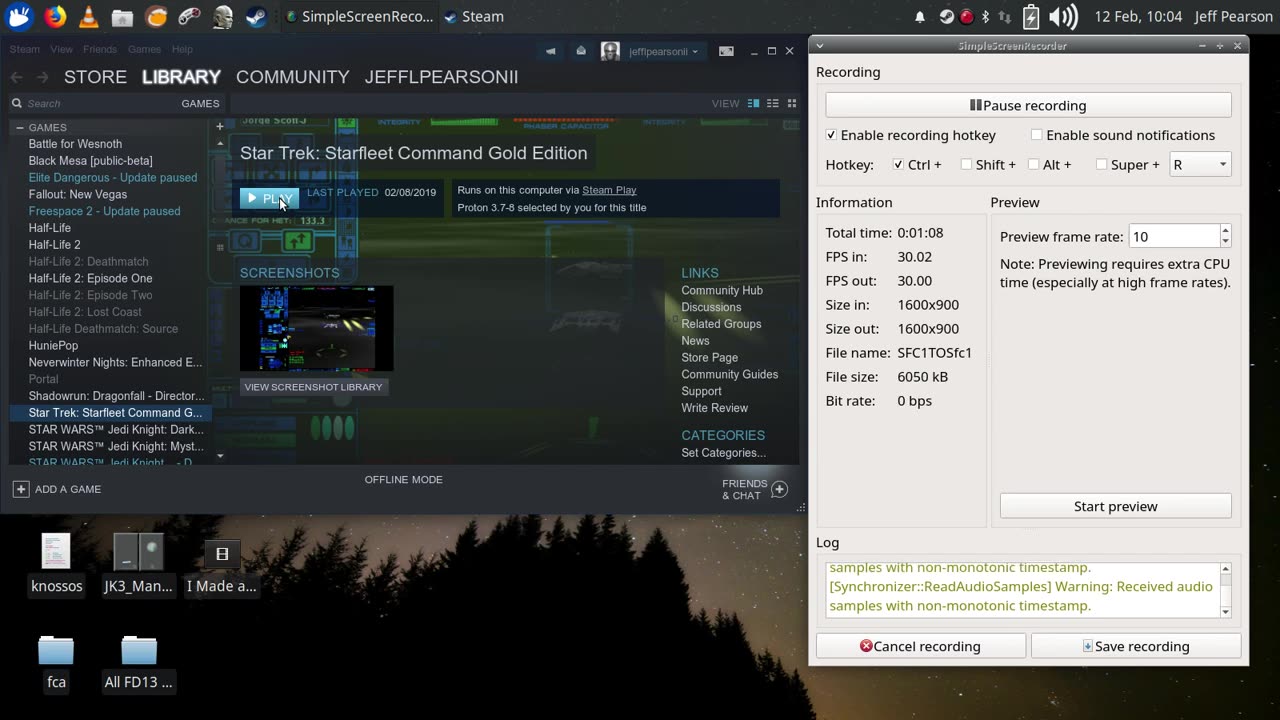Image resolution: width=1280 pixels, height=720 pixels.
Task: Click Set Categories... link
Action: point(723,453)
